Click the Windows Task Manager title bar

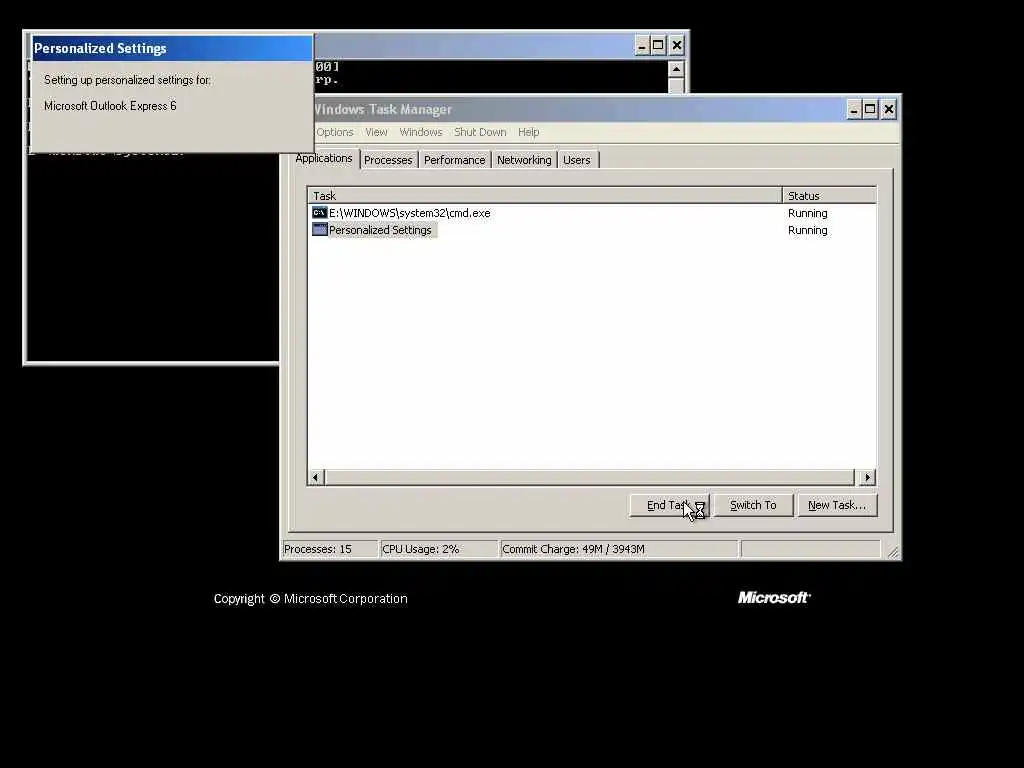(x=578, y=109)
